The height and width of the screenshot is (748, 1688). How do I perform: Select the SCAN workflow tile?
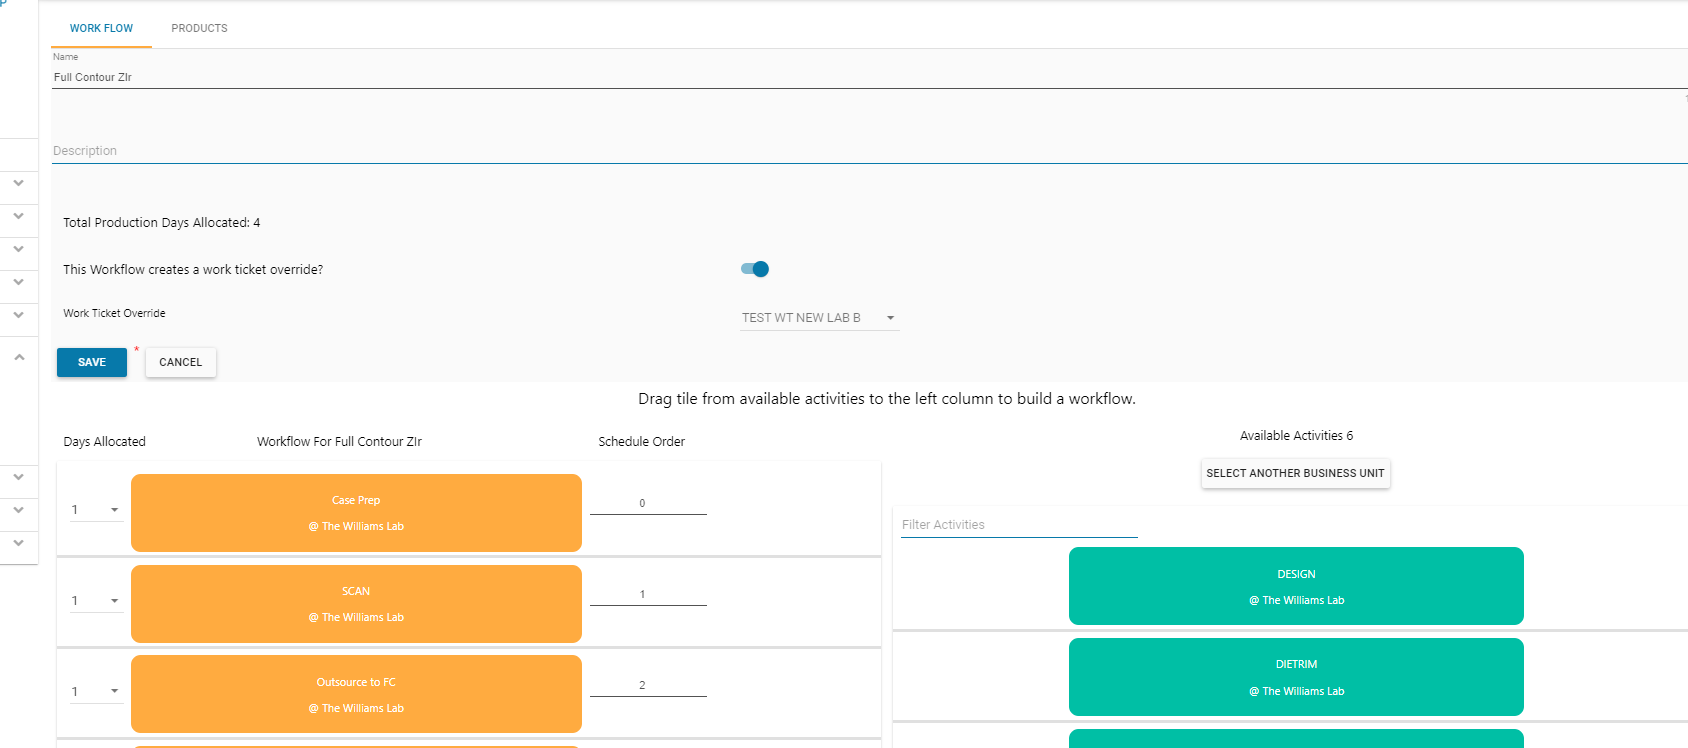[356, 604]
